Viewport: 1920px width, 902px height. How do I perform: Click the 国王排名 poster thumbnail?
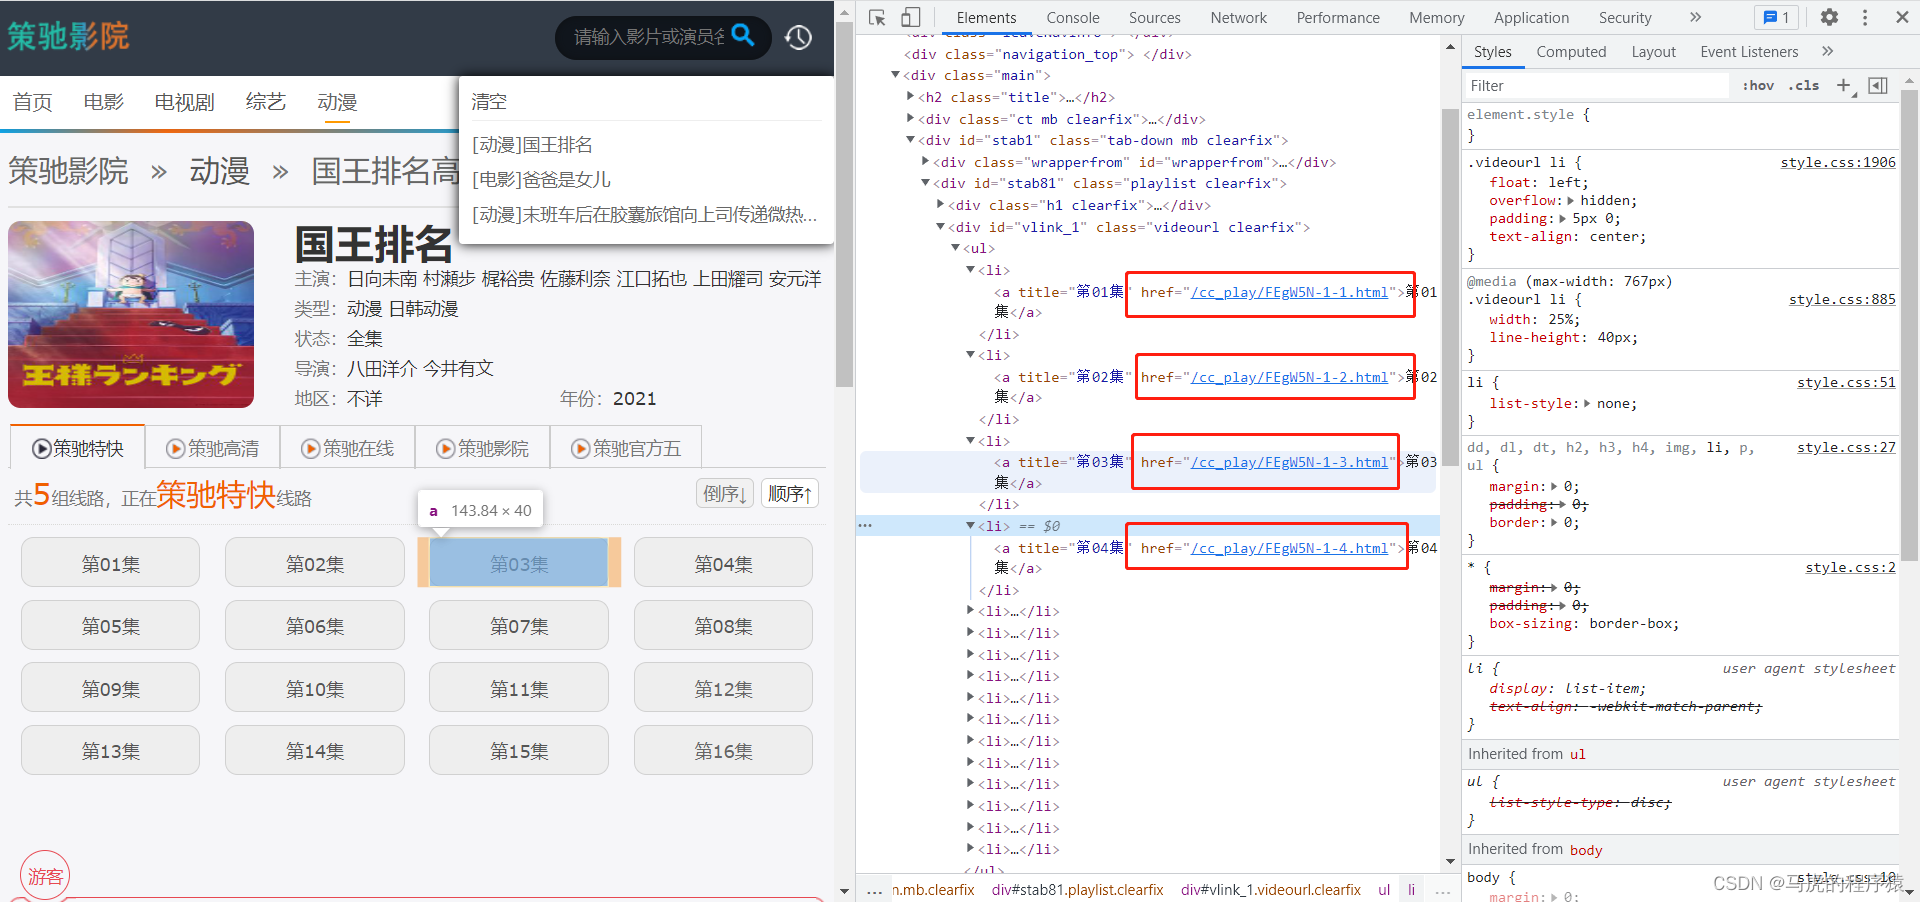coord(131,314)
